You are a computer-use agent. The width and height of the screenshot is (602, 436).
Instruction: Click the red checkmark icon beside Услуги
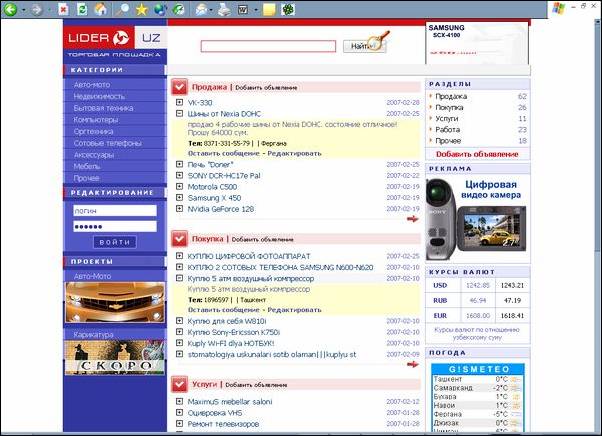pyautogui.click(x=179, y=384)
